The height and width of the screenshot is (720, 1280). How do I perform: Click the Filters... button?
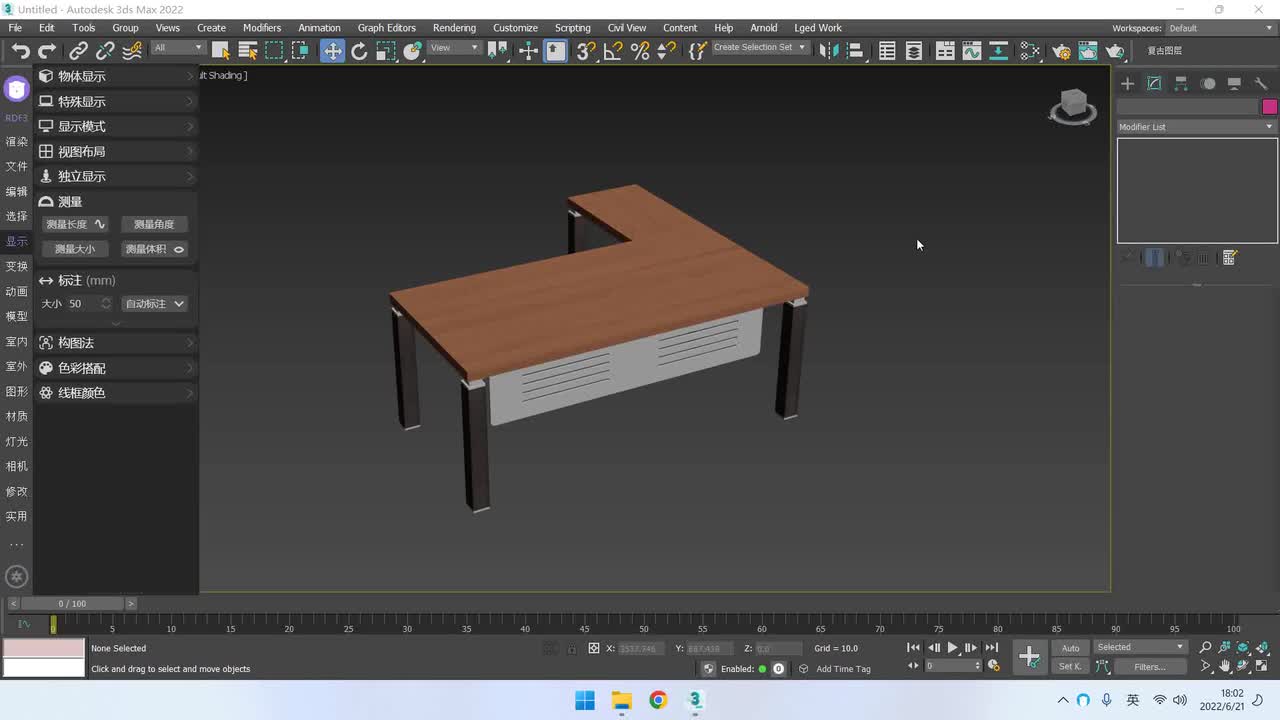pos(1149,667)
